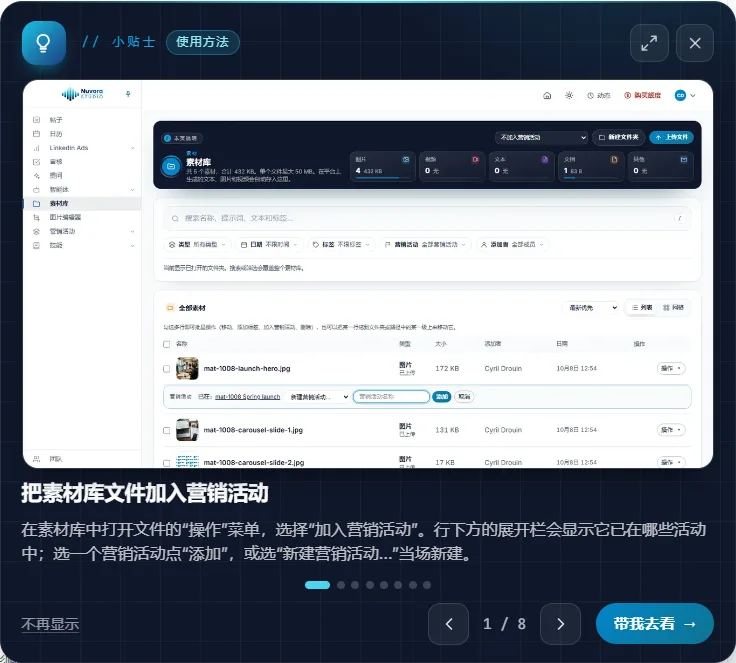Click the 带我去看 button
Viewport: 736px width, 663px height.
(x=654, y=624)
